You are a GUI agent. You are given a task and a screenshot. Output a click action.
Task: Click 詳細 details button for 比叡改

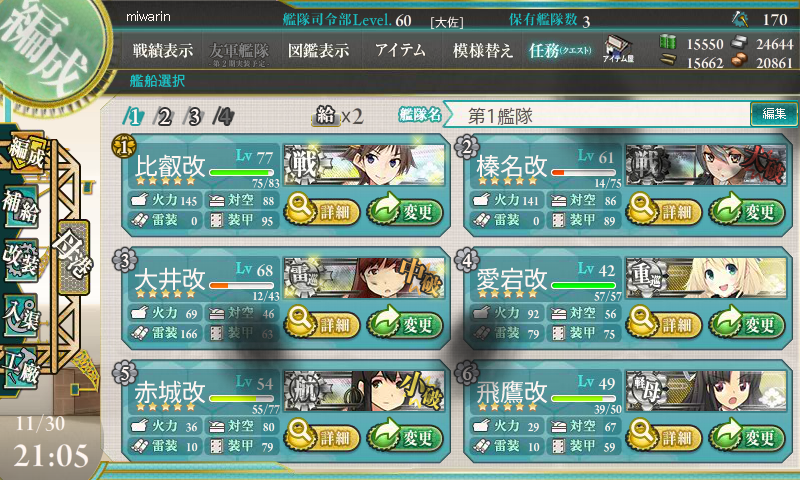322,211
